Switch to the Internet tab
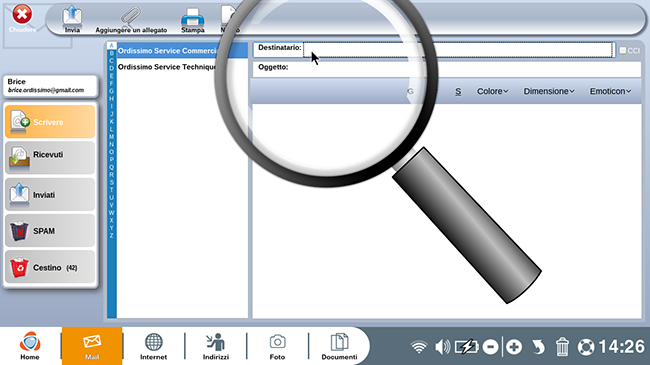 click(x=153, y=346)
